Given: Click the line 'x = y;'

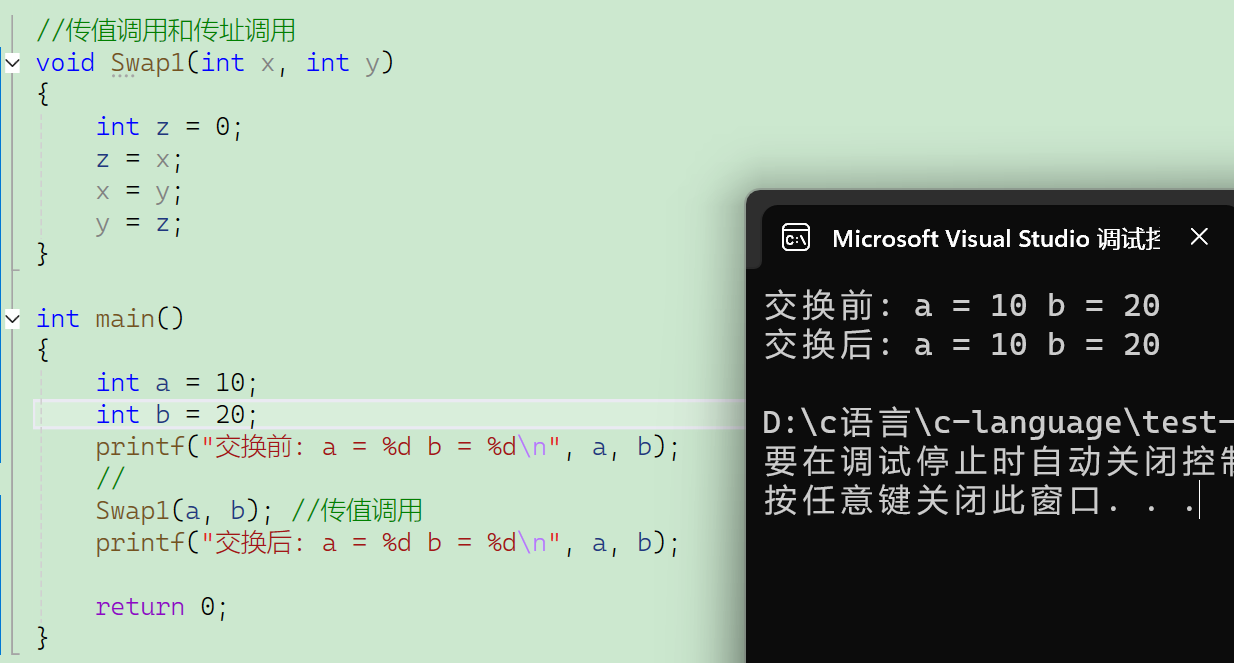Looking at the screenshot, I should tap(141, 191).
